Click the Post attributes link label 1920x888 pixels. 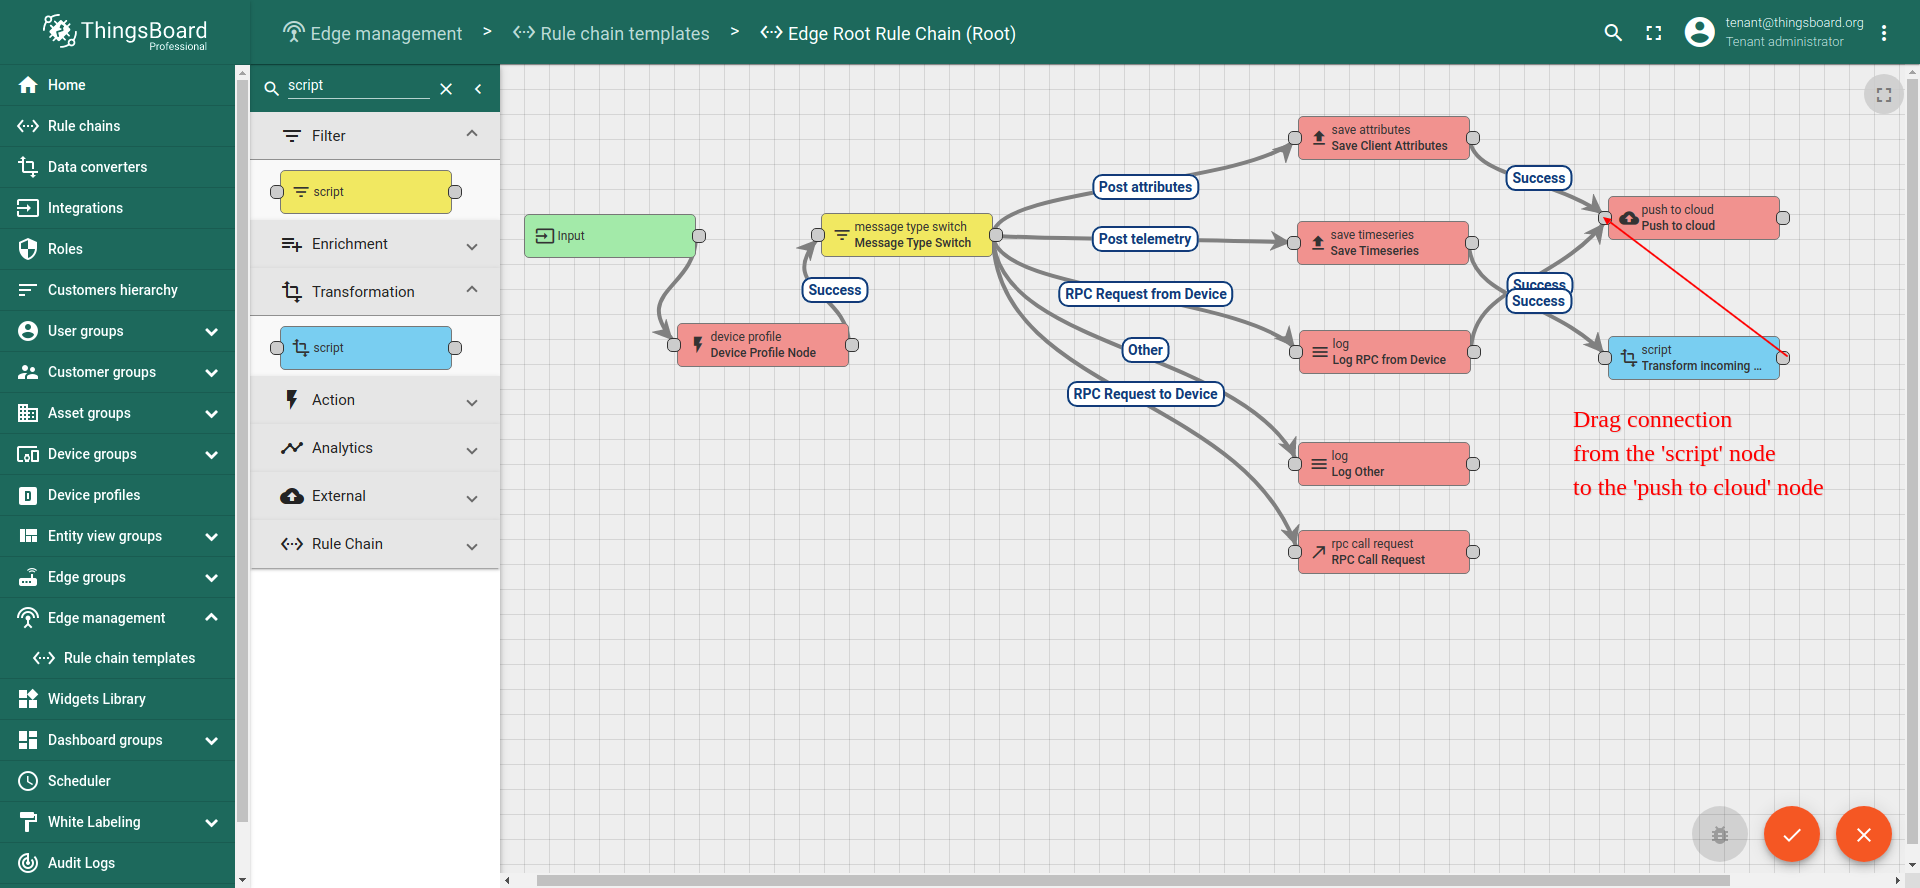coord(1145,187)
